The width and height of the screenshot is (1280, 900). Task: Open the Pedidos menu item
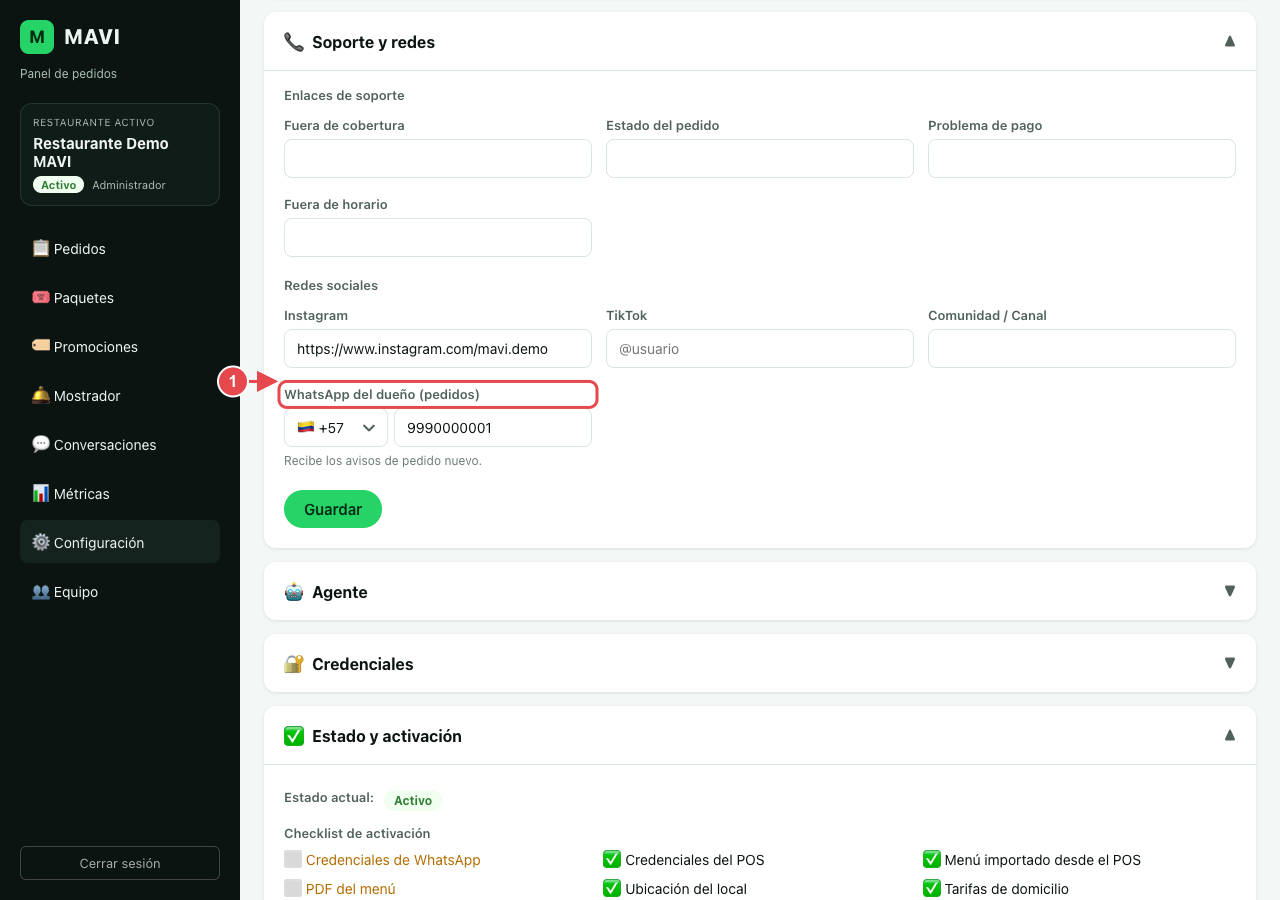point(120,248)
